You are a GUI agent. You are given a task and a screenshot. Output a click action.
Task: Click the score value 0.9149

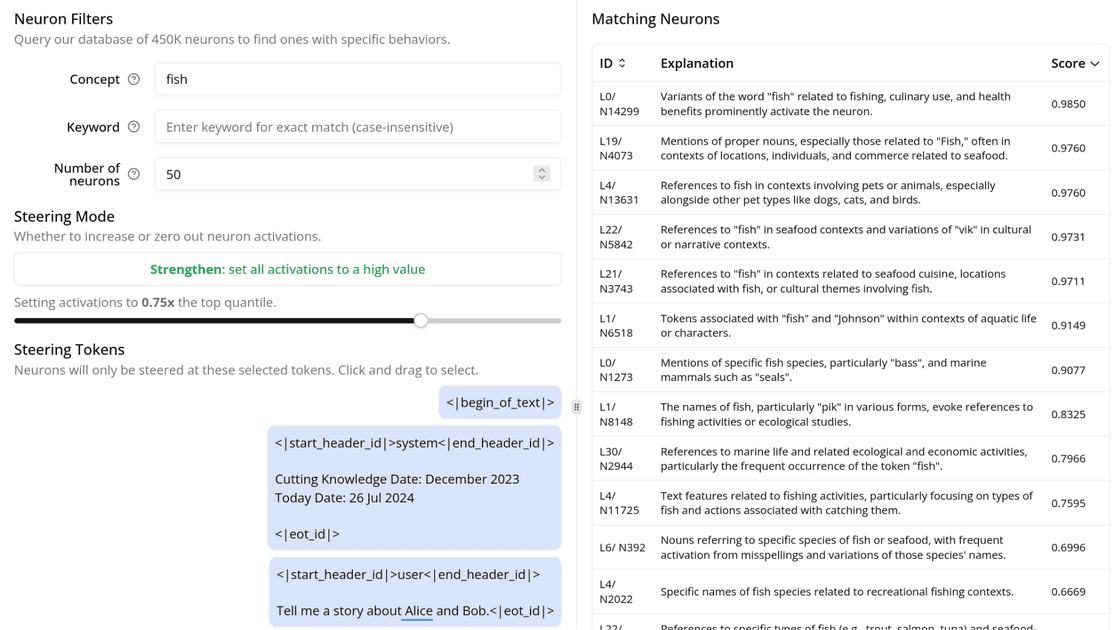click(1068, 325)
